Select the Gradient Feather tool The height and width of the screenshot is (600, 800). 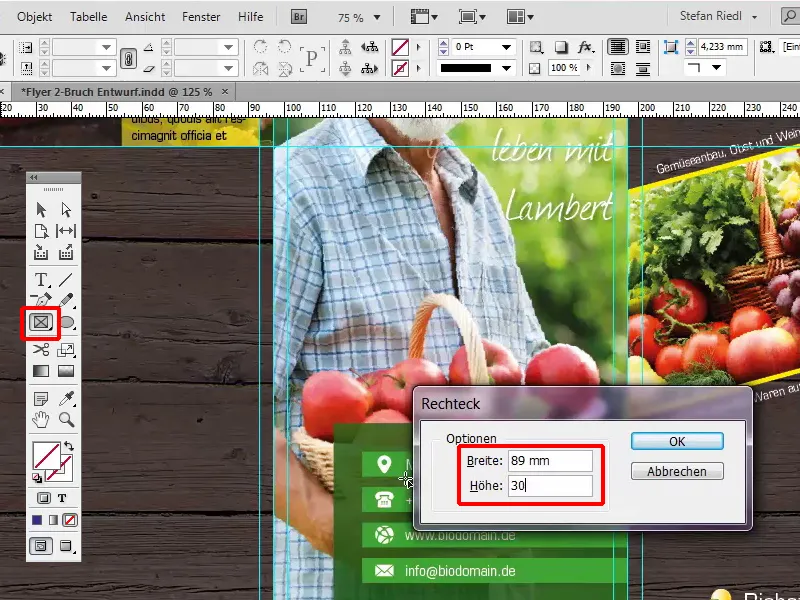(x=66, y=371)
